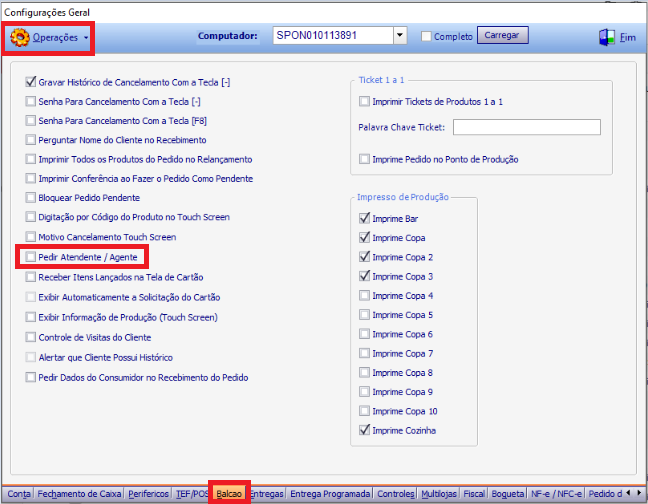Open the Controles tab

pyautogui.click(x=396, y=494)
